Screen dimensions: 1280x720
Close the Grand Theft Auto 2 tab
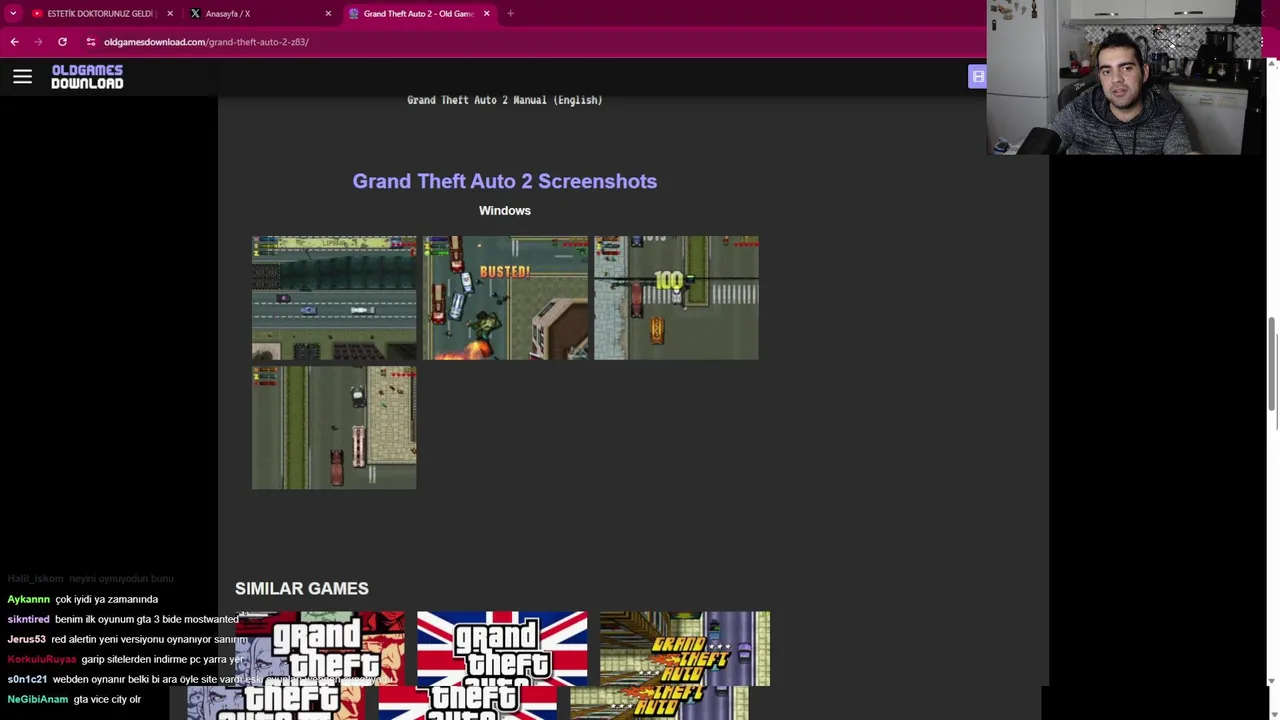click(487, 13)
